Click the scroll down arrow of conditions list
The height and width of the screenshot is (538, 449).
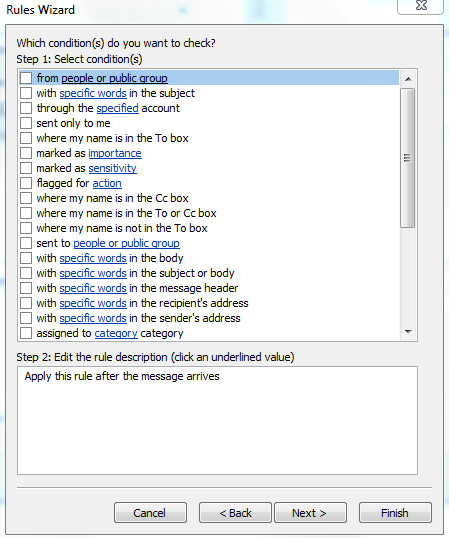click(408, 331)
